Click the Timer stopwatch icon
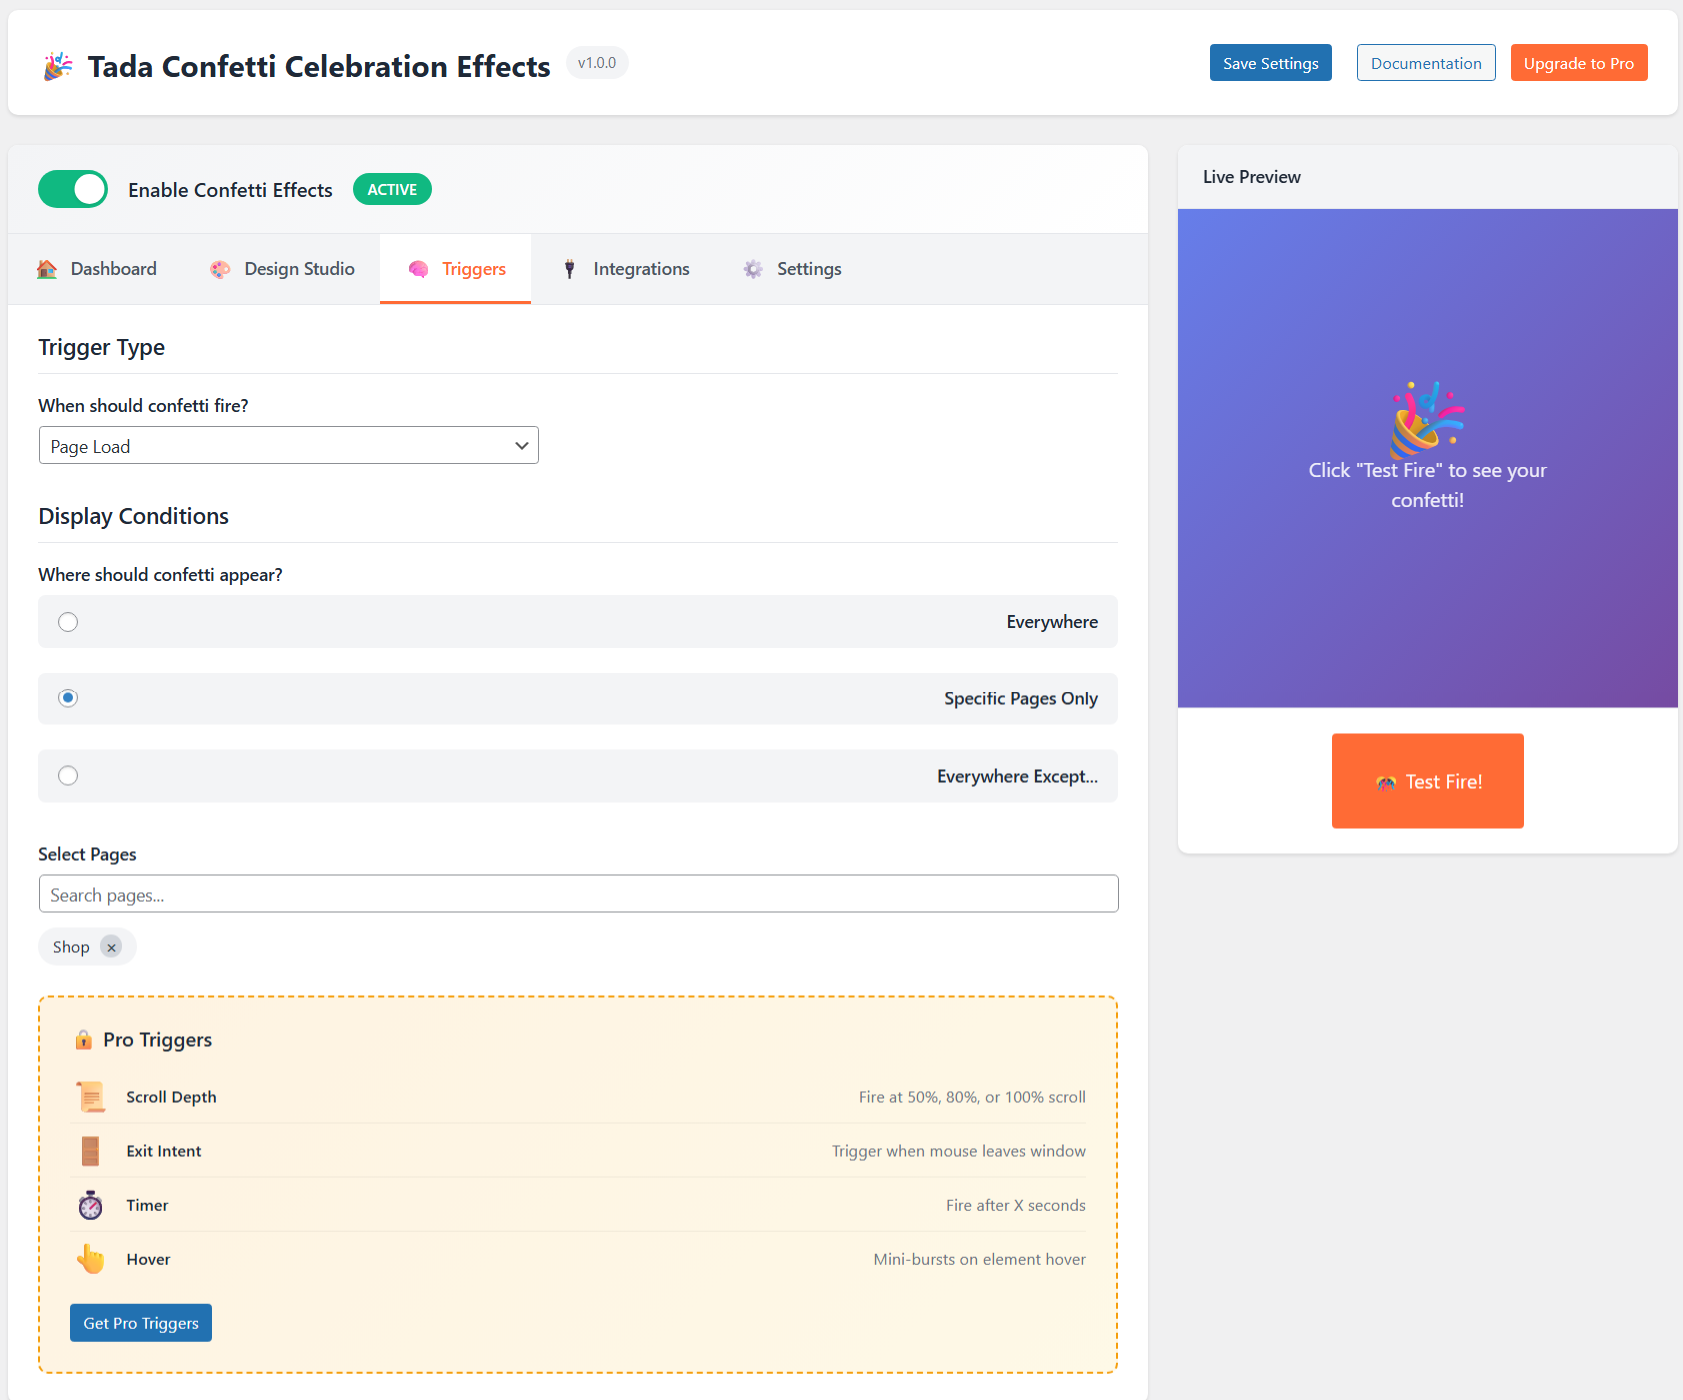The image size is (1683, 1400). point(91,1205)
